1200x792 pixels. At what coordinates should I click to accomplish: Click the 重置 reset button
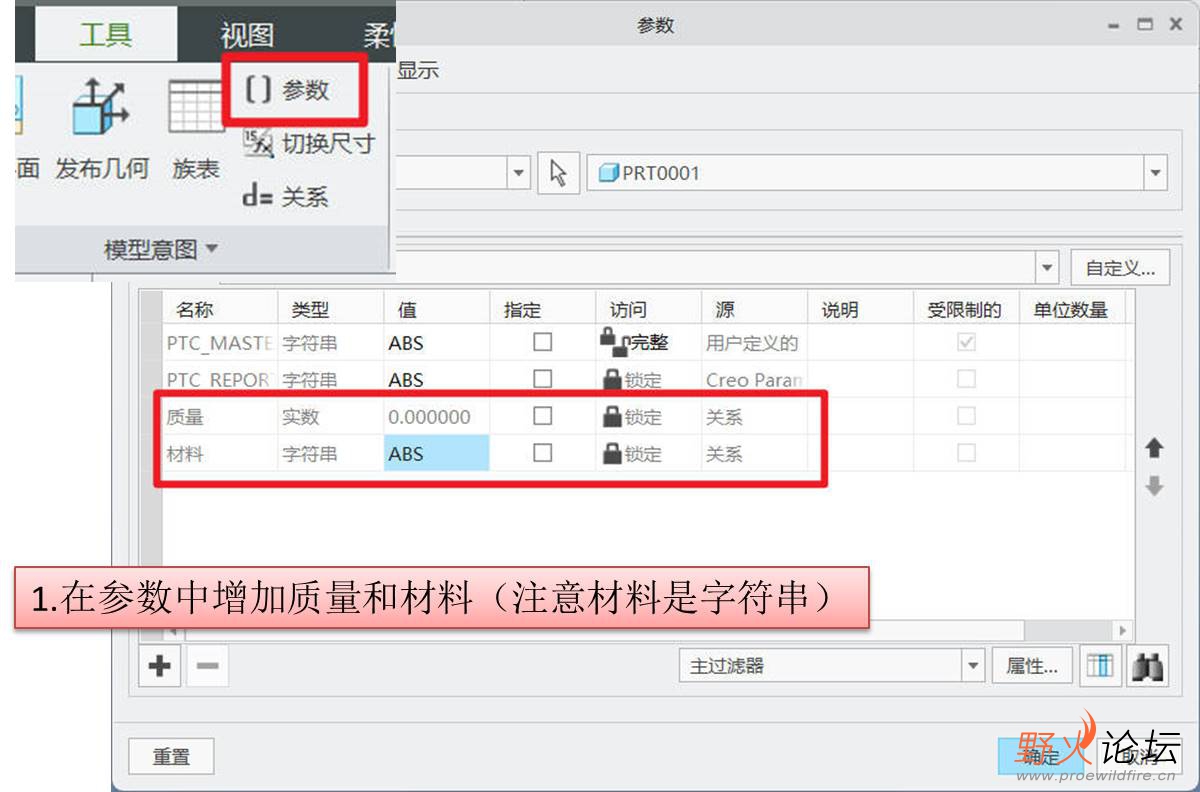coord(171,757)
